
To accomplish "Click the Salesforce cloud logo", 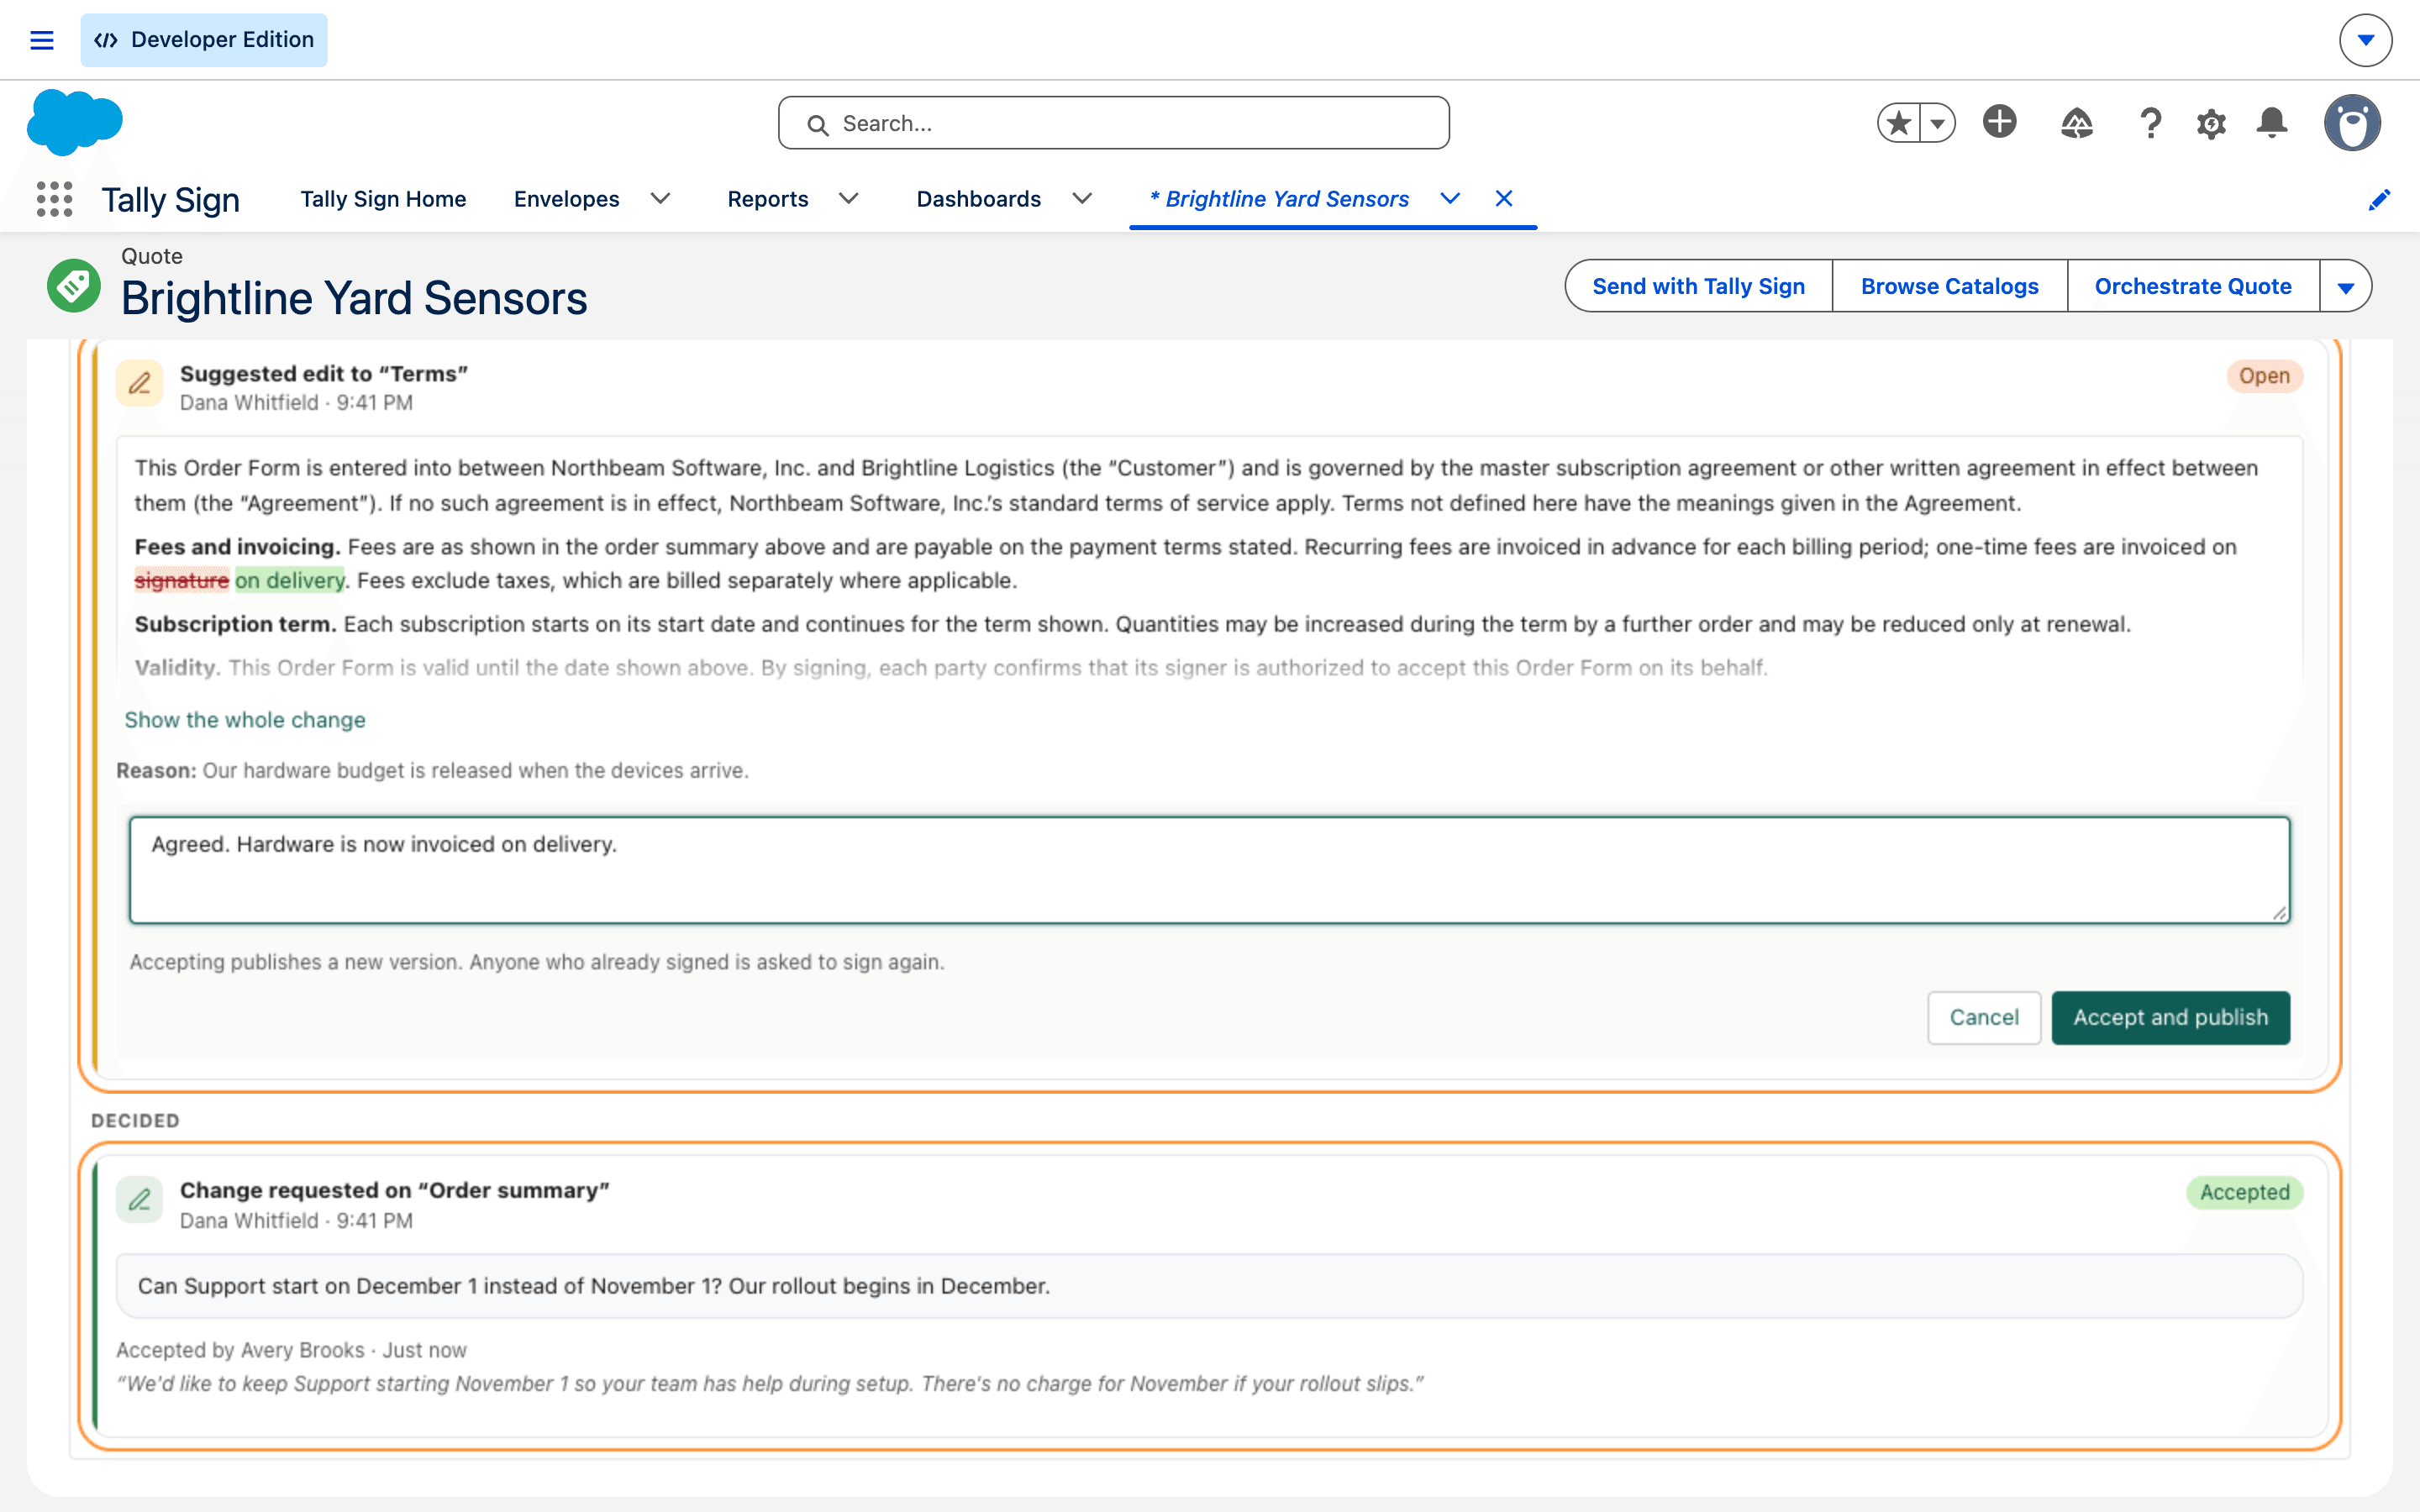I will coord(75,122).
